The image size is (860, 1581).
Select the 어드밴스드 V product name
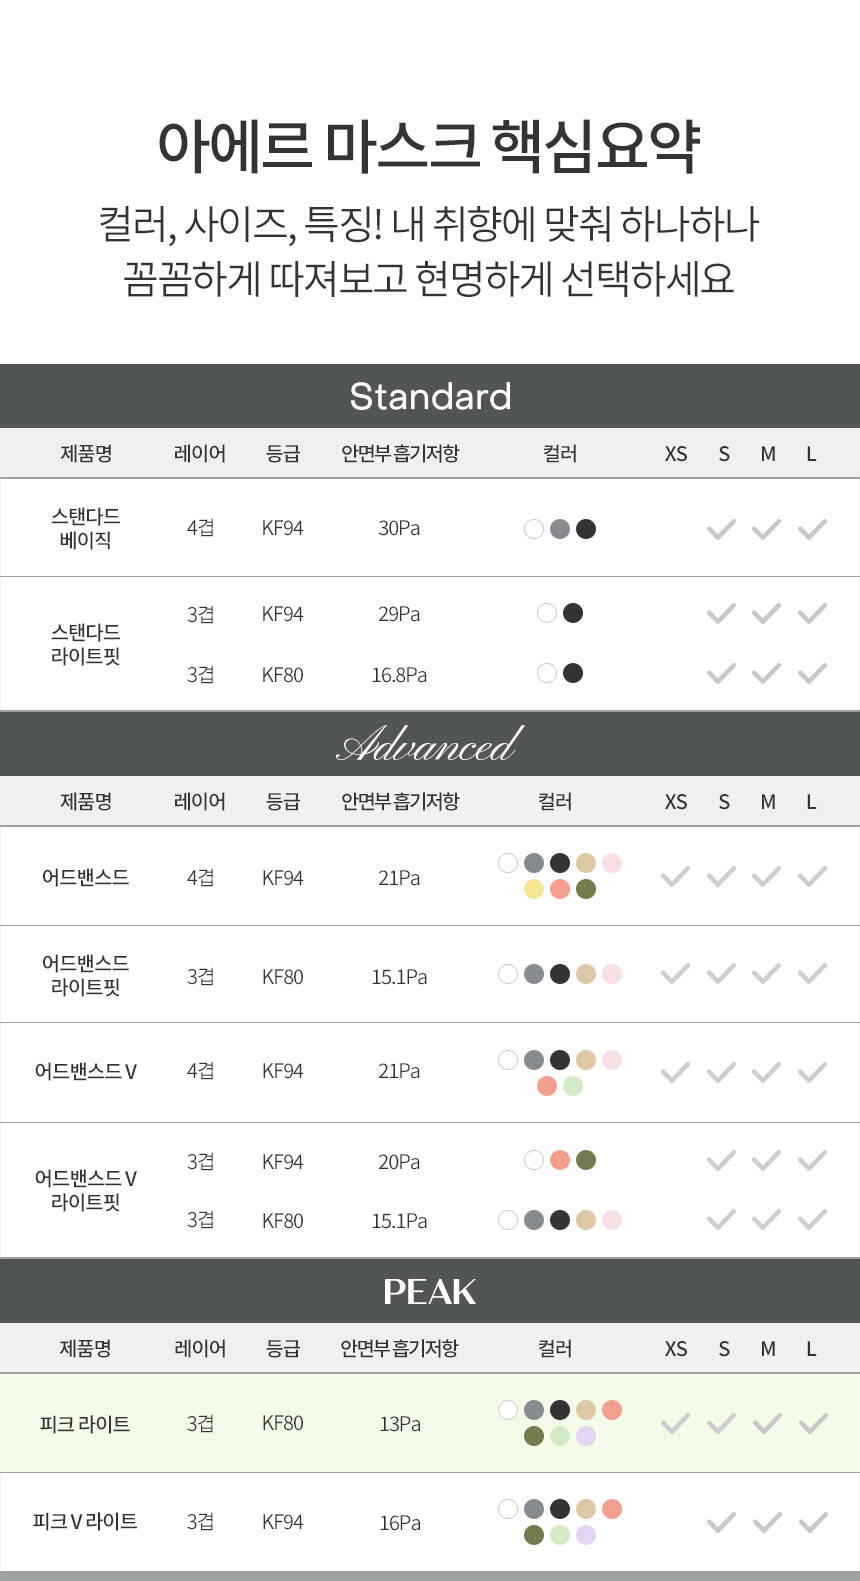tap(86, 1072)
